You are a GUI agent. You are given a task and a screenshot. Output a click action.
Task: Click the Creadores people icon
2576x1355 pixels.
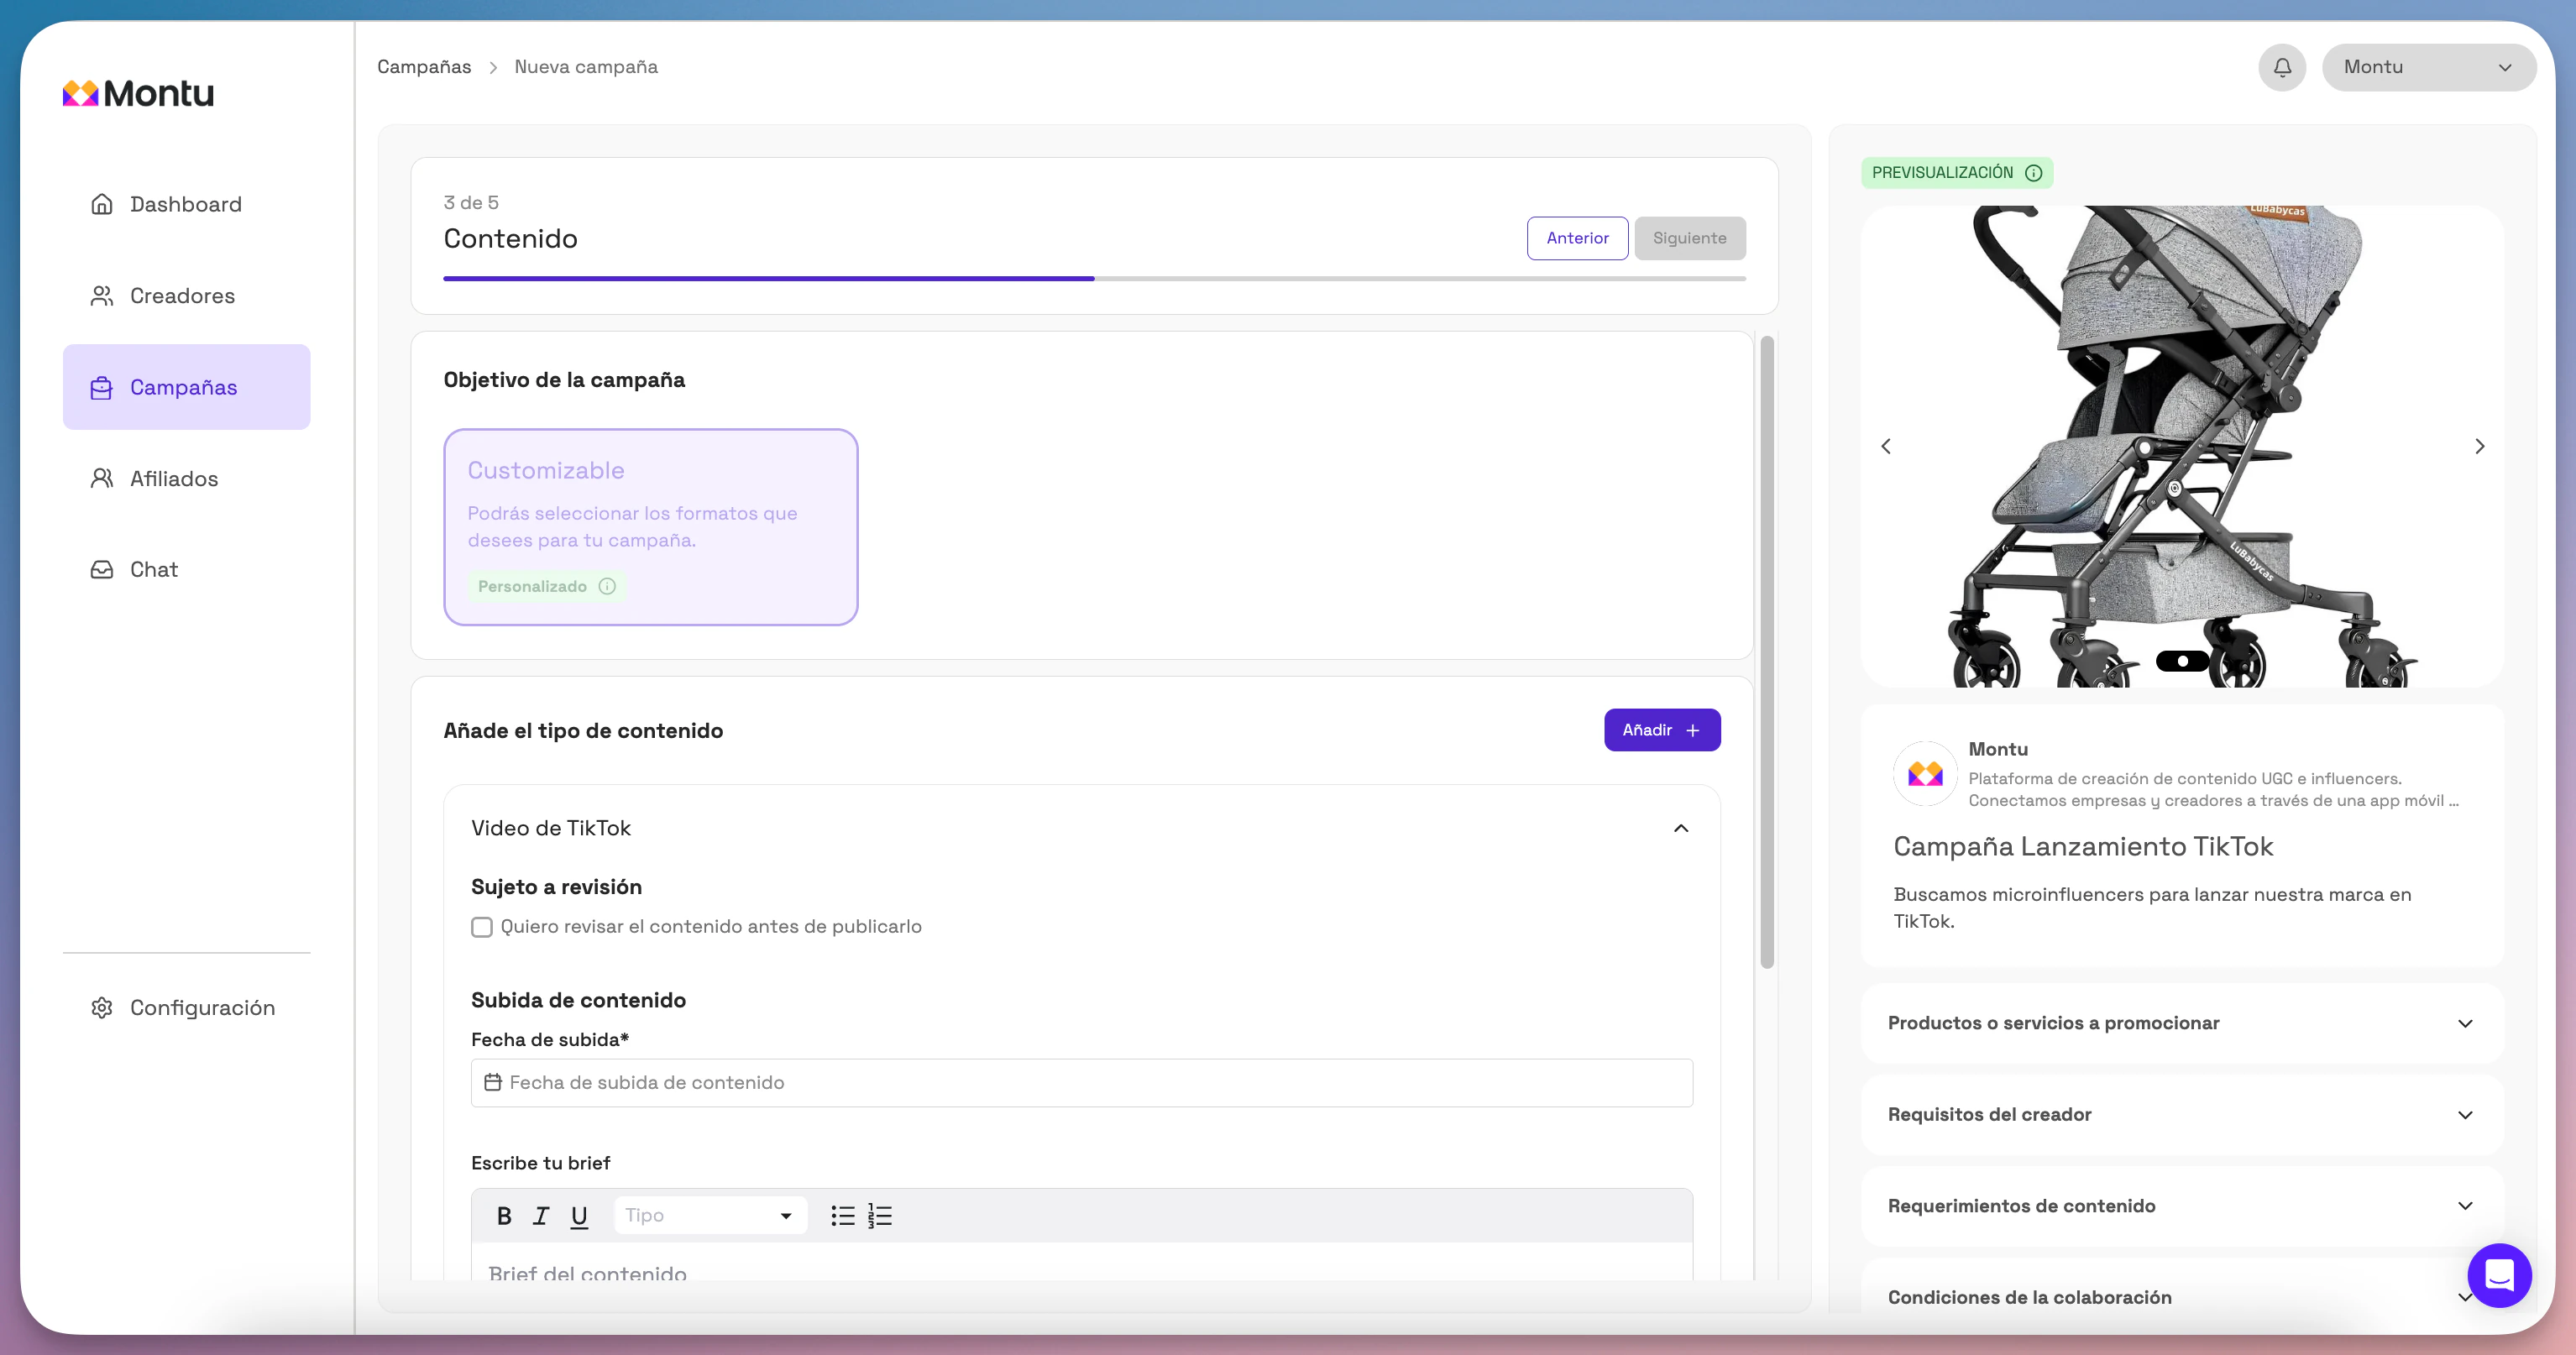tap(102, 296)
